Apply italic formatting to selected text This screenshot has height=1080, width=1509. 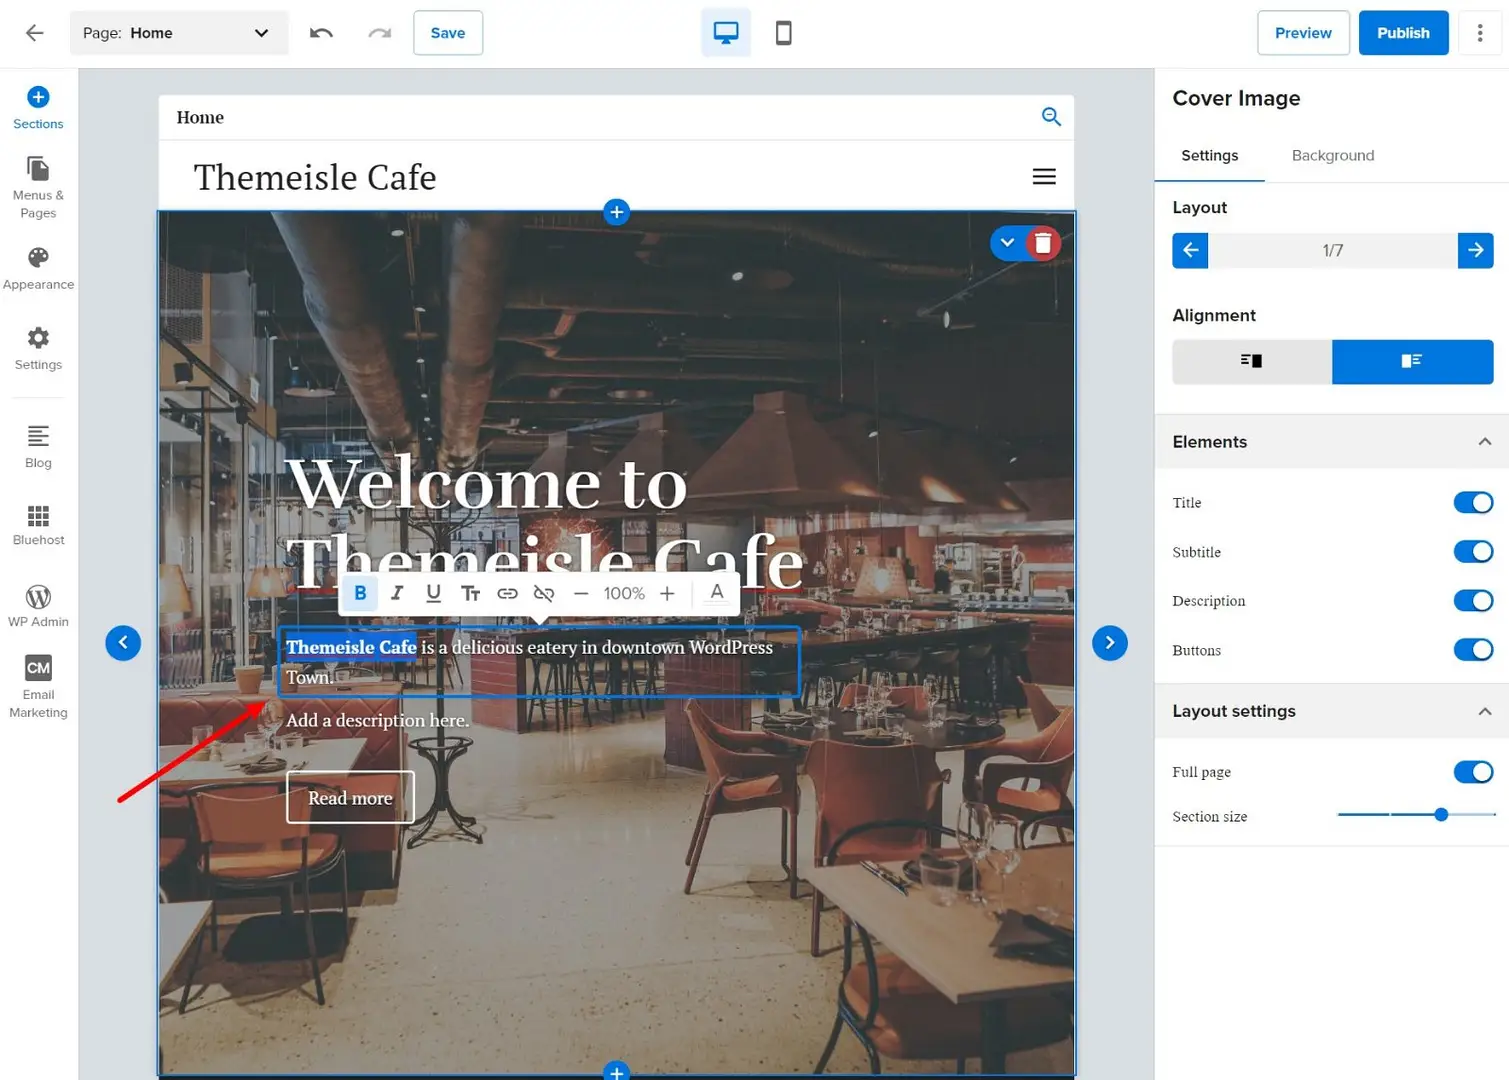pyautogui.click(x=397, y=593)
